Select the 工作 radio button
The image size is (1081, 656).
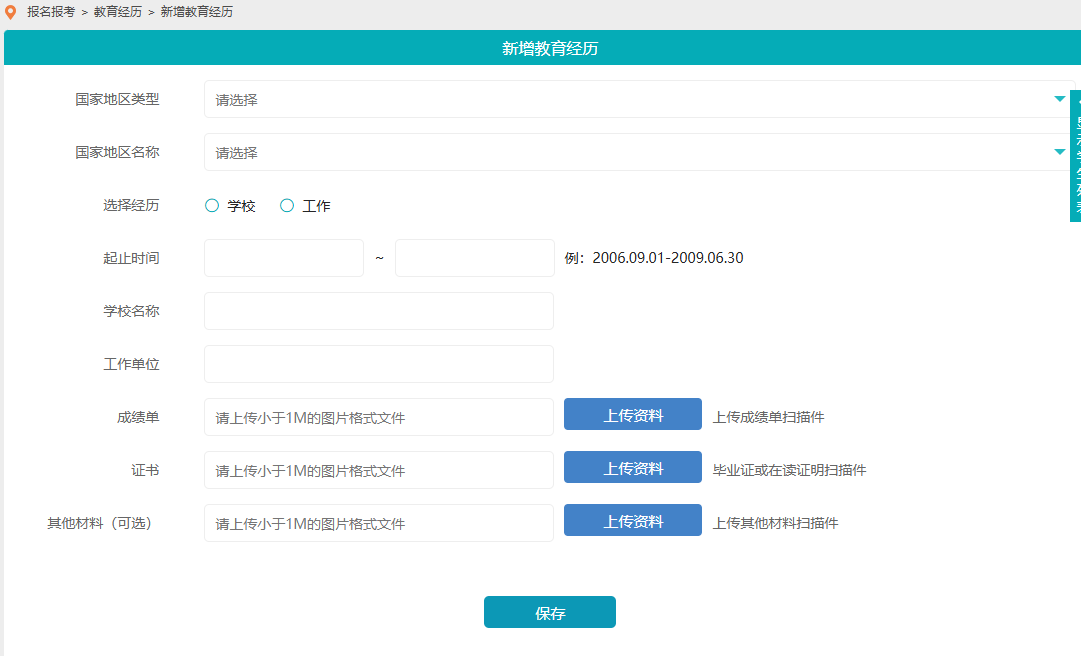click(288, 205)
